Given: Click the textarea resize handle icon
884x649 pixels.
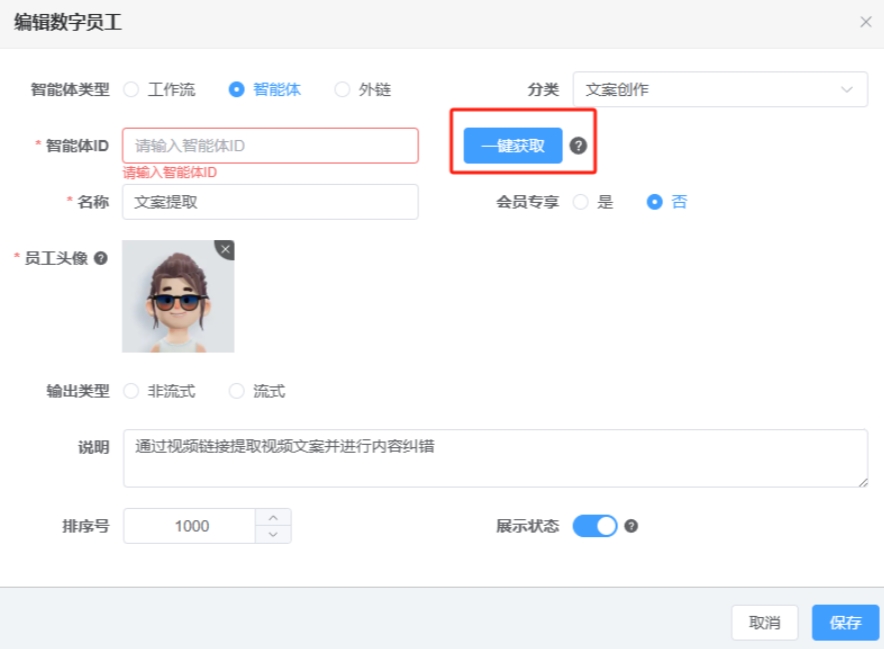Looking at the screenshot, I should coord(862,485).
